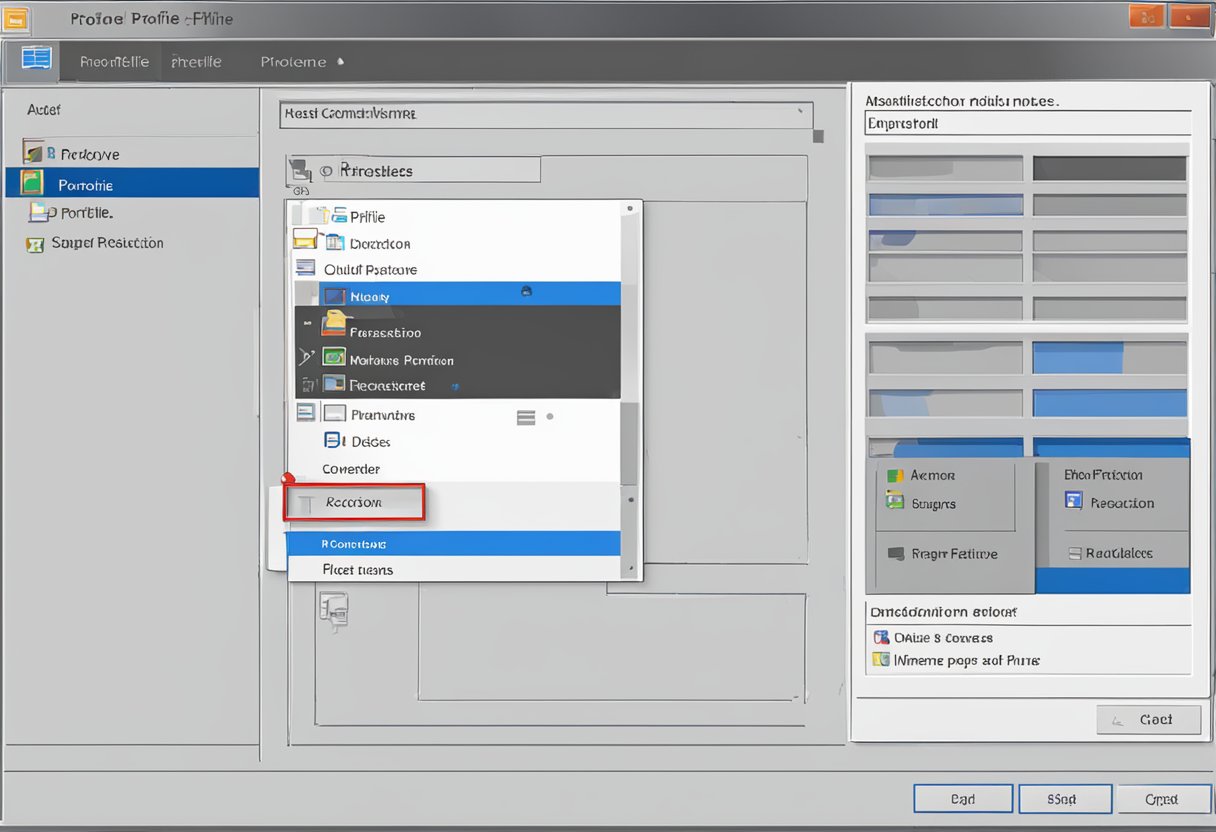1216x832 pixels.
Task: Click the Gacl button
Action: (x=1148, y=719)
